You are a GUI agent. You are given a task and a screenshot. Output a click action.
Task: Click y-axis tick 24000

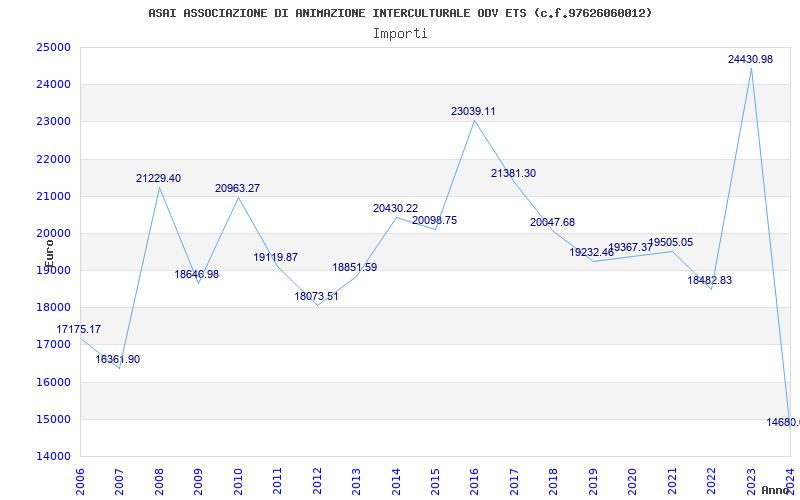tap(53, 85)
